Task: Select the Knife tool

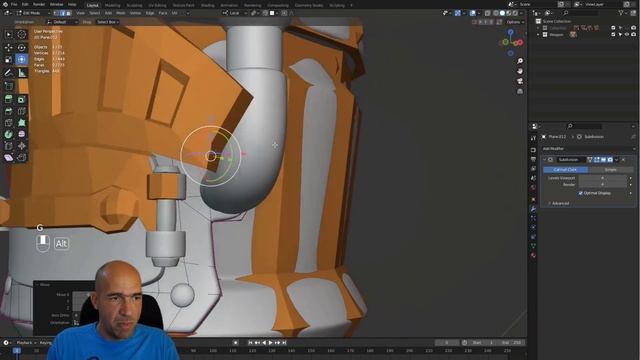Action: pyautogui.click(x=9, y=122)
